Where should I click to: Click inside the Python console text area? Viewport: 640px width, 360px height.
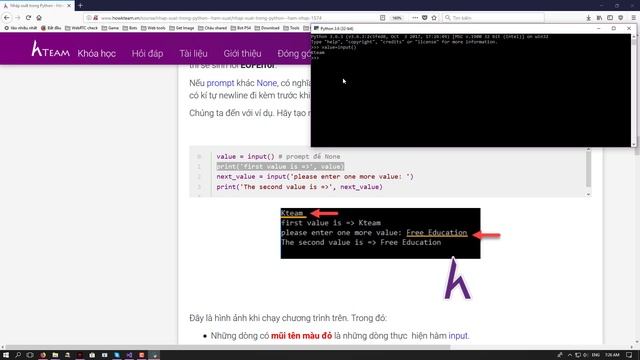pos(471,90)
